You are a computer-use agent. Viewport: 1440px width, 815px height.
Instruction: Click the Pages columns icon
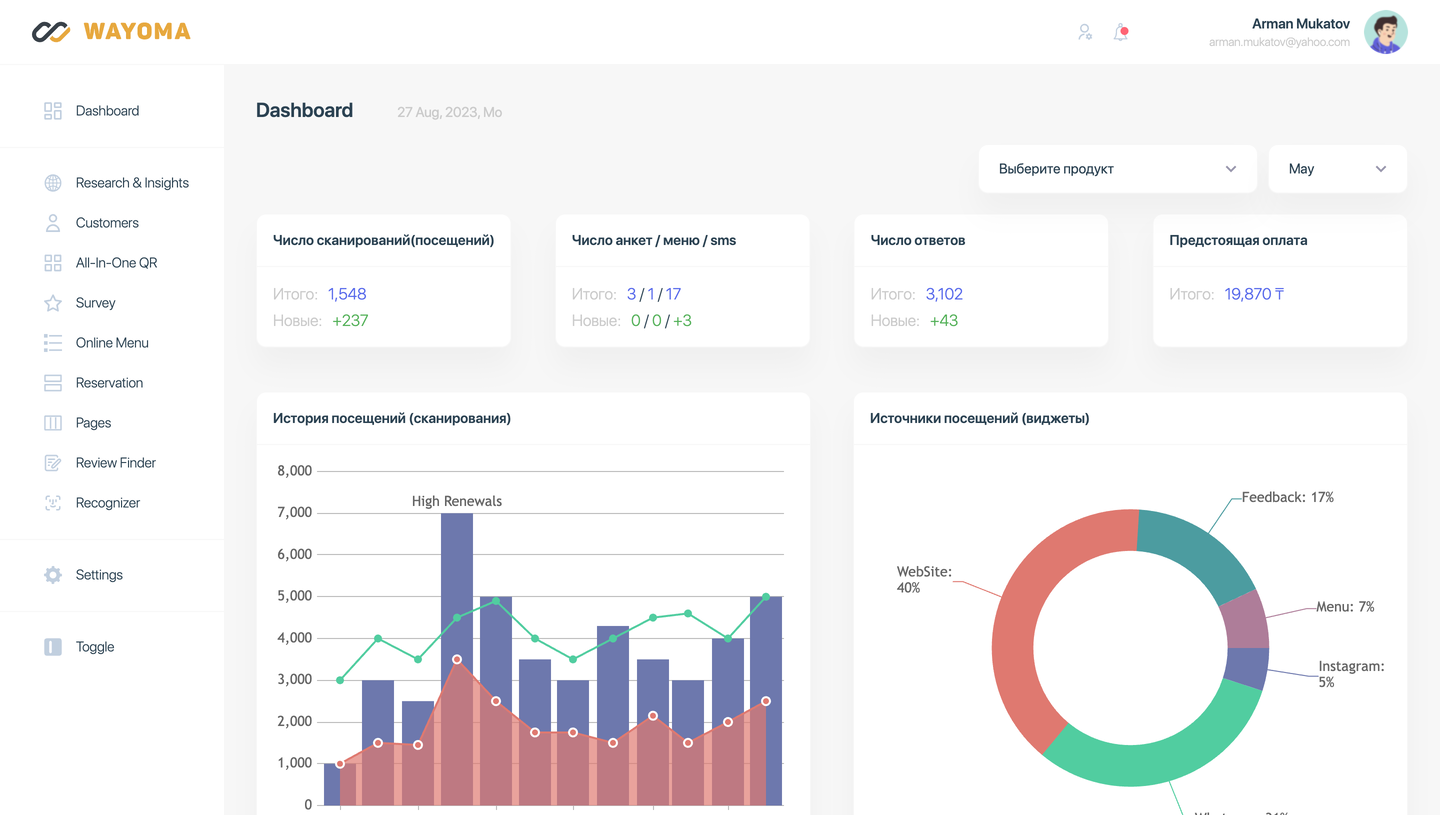coord(53,423)
